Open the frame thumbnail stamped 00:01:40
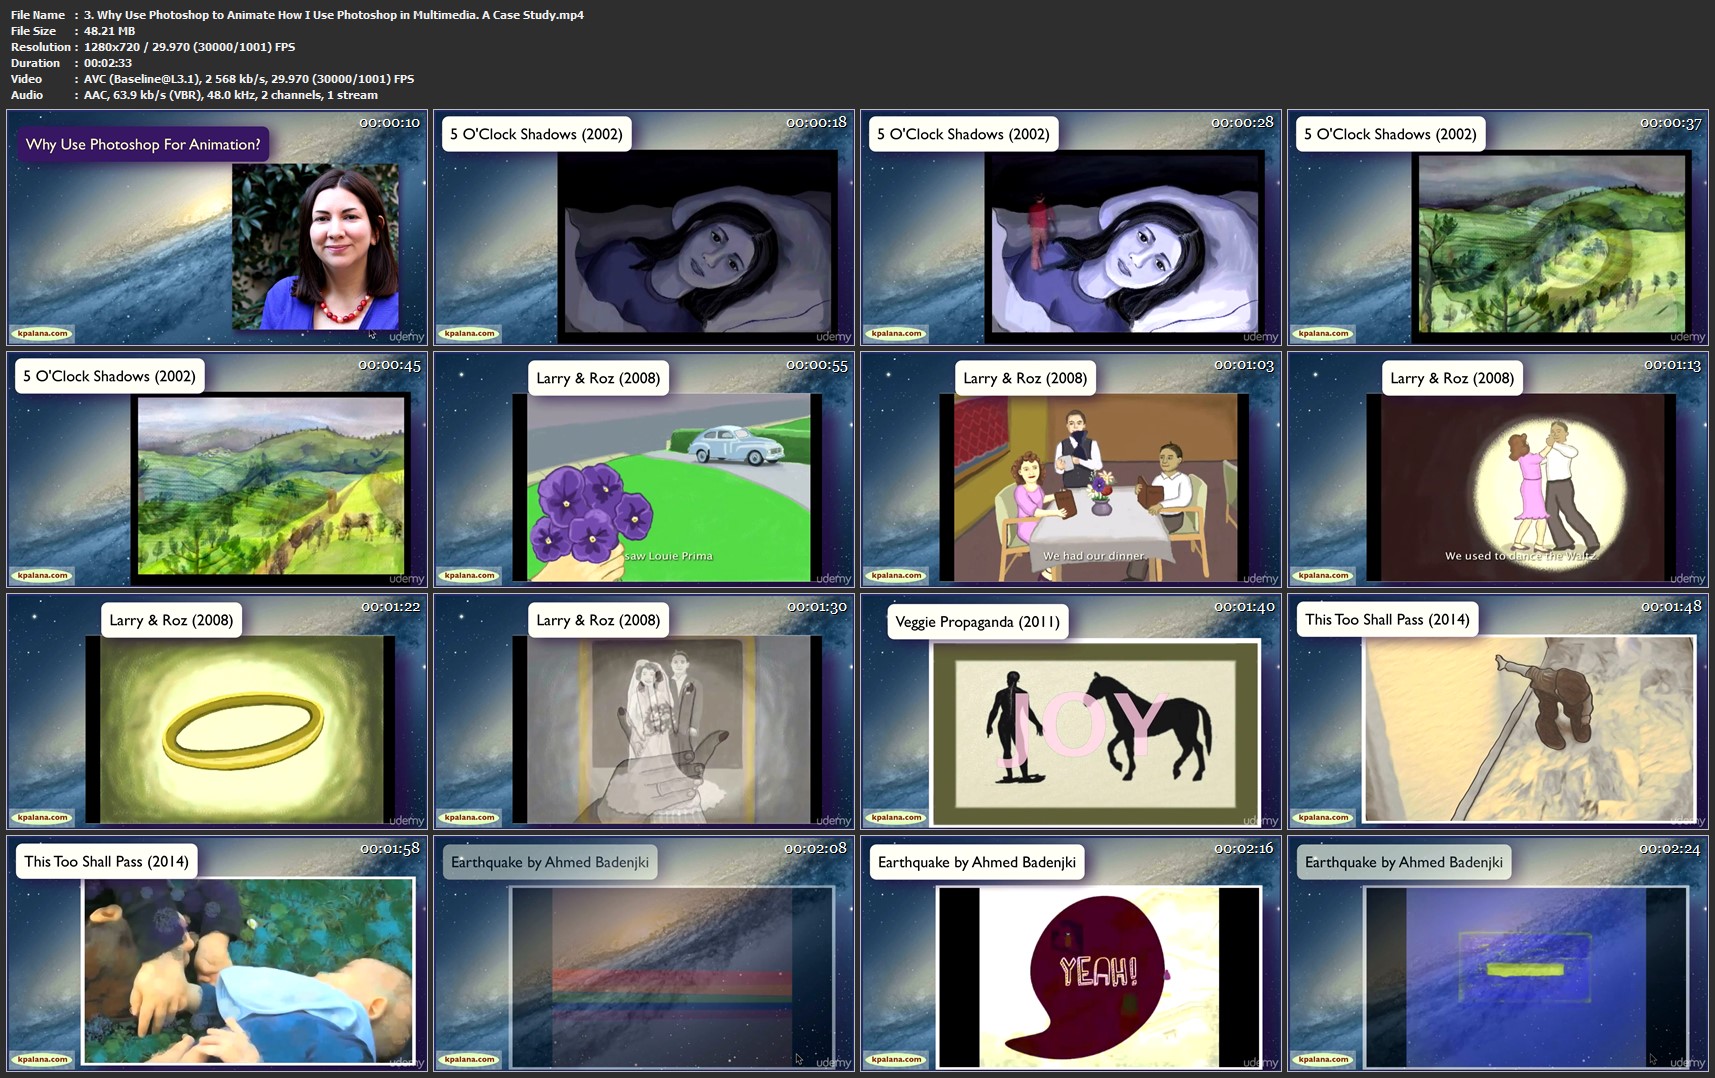 click(1071, 712)
